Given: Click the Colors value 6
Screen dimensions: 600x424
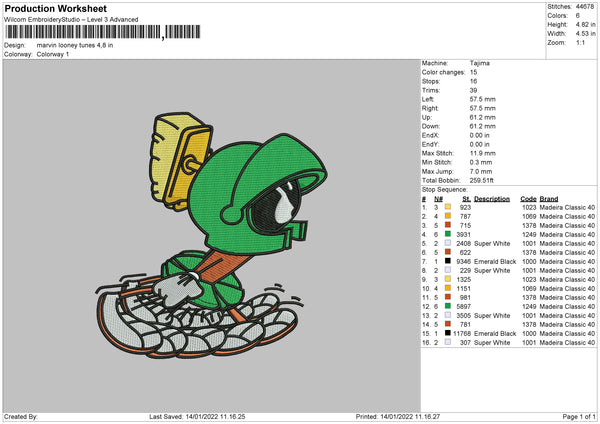Looking at the screenshot, I should click(x=577, y=16).
